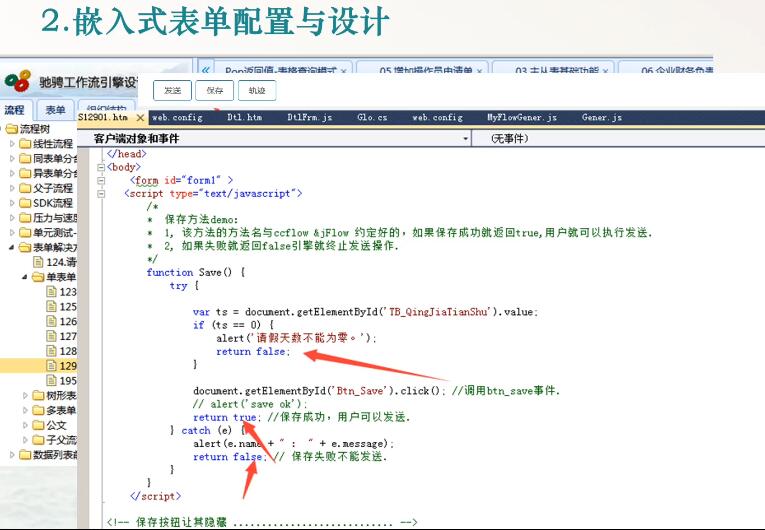
Task: Click the SDK流程 folder icon
Action: 25,203
